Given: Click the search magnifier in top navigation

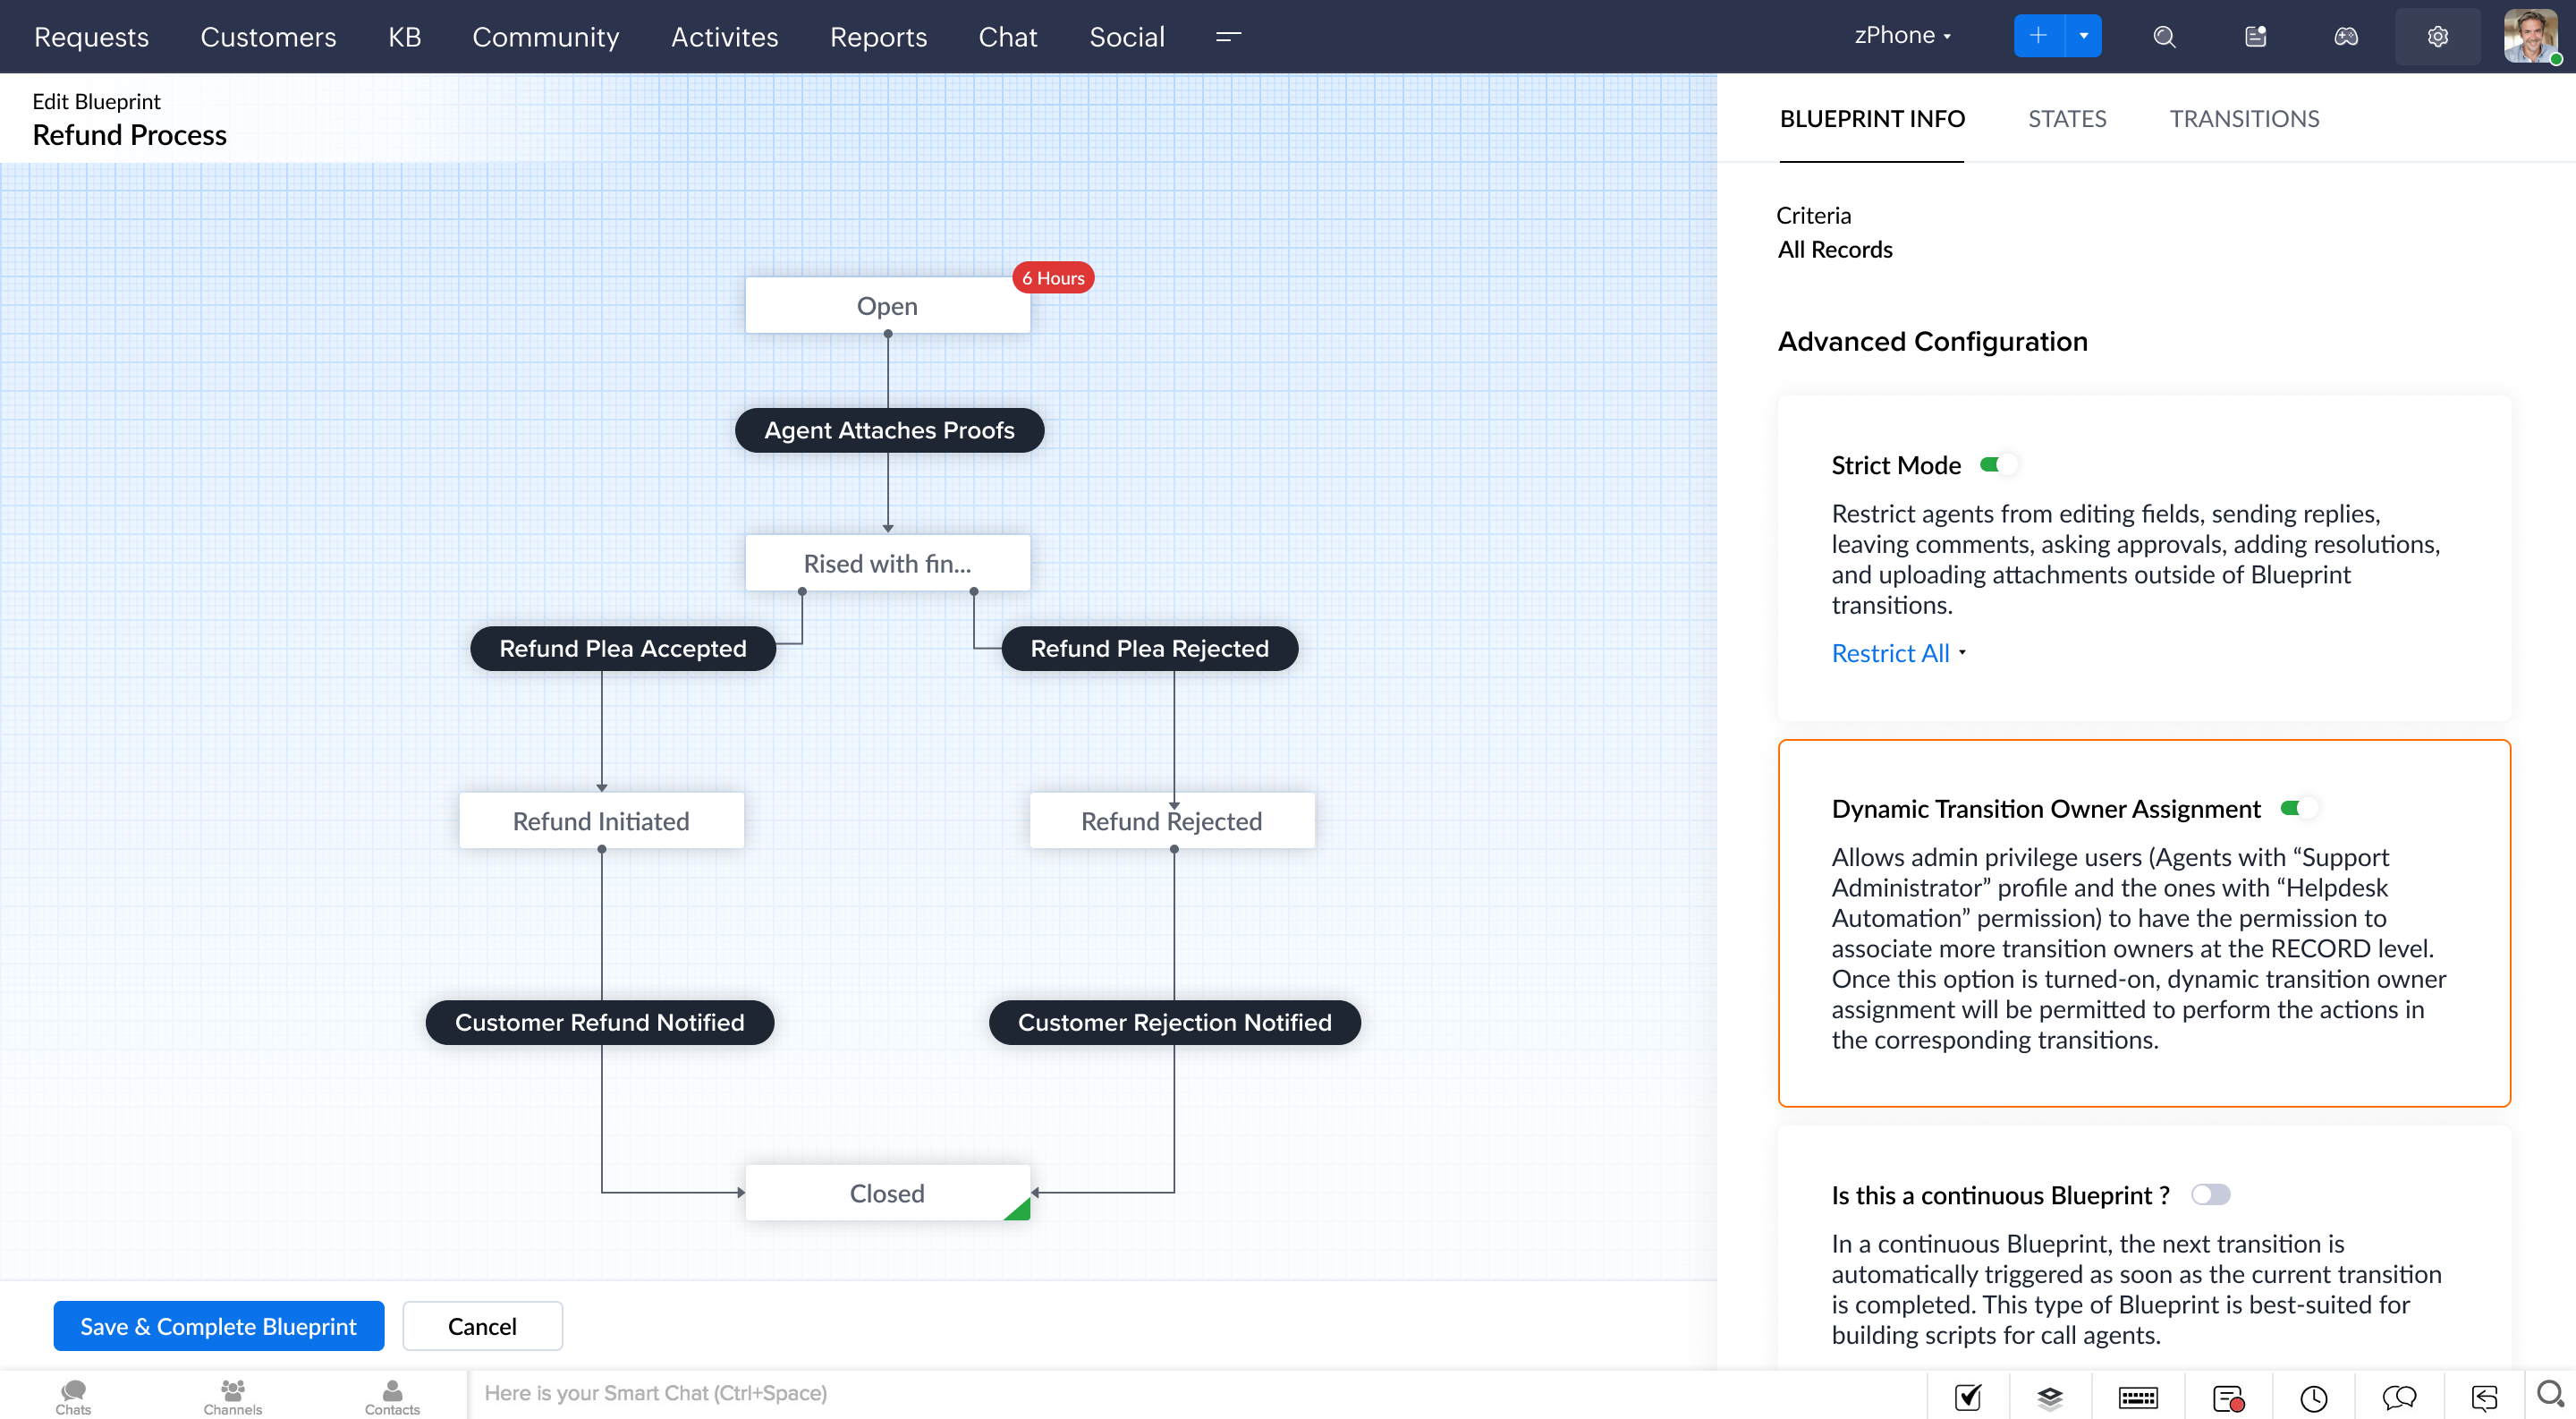Looking at the screenshot, I should point(2164,37).
